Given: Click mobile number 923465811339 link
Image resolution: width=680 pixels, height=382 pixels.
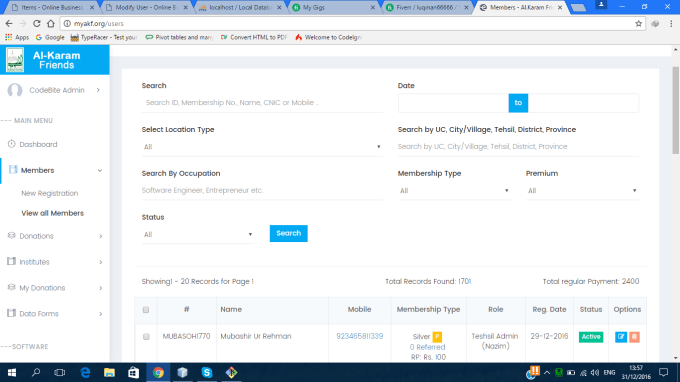Looking at the screenshot, I should point(360,336).
